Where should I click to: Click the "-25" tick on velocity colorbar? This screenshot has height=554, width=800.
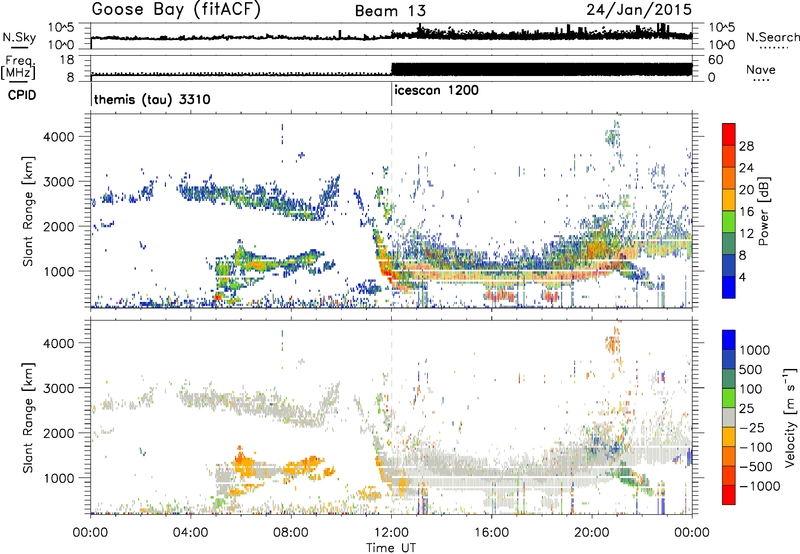point(753,427)
